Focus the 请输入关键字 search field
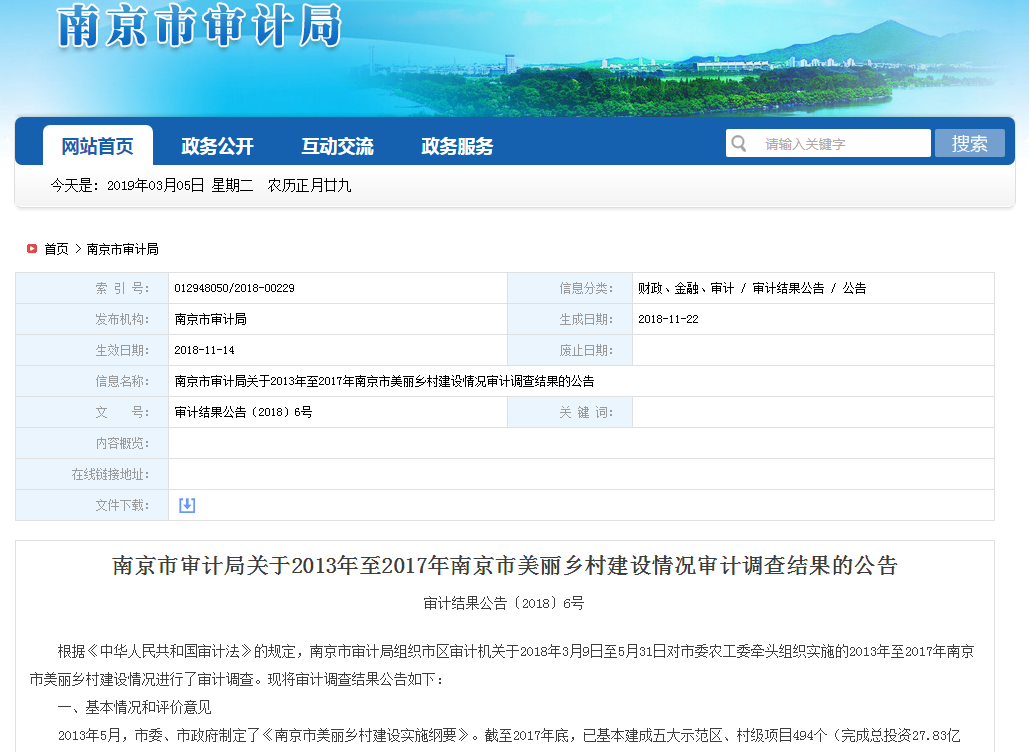 [840, 144]
